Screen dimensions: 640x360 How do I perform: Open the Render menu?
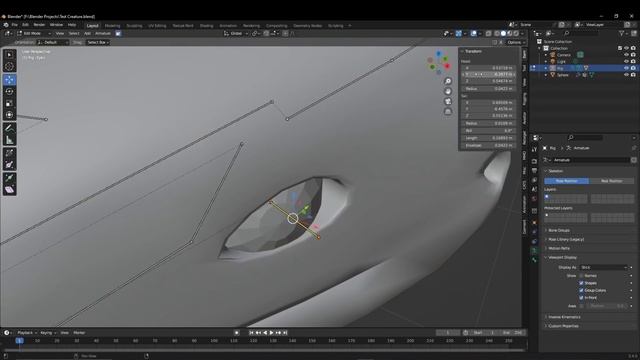point(39,25)
